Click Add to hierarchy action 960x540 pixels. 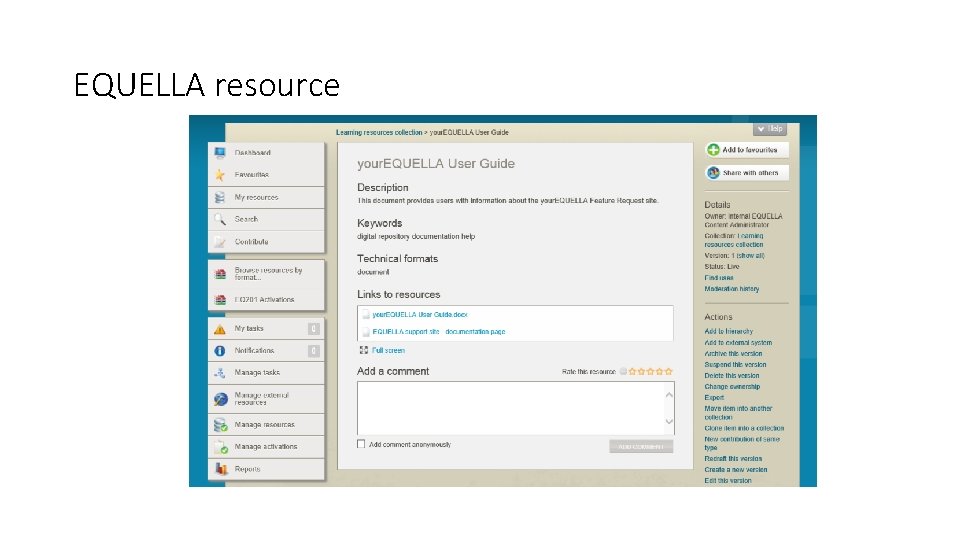[729, 331]
